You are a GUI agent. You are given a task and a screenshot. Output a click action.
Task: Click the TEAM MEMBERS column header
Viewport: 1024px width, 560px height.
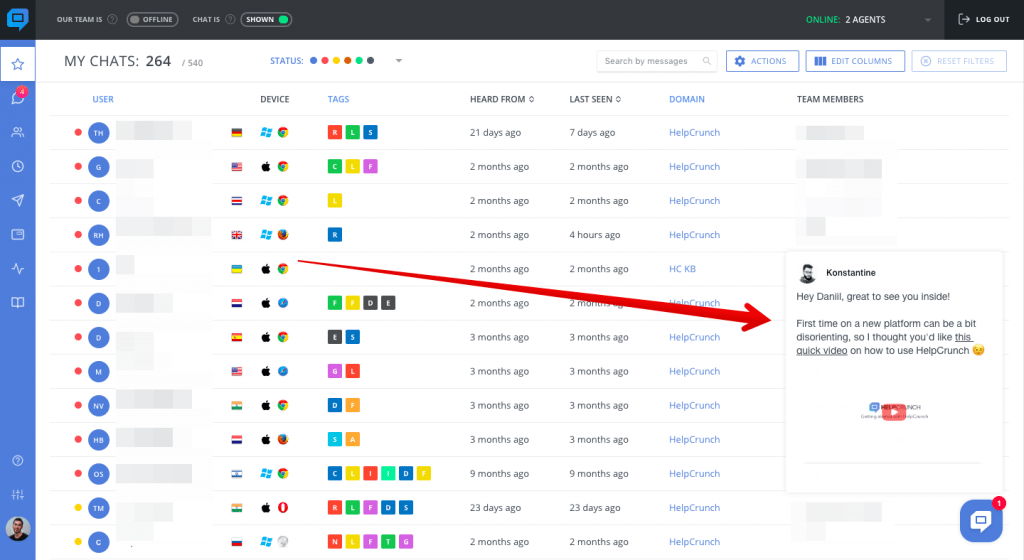pyautogui.click(x=830, y=99)
